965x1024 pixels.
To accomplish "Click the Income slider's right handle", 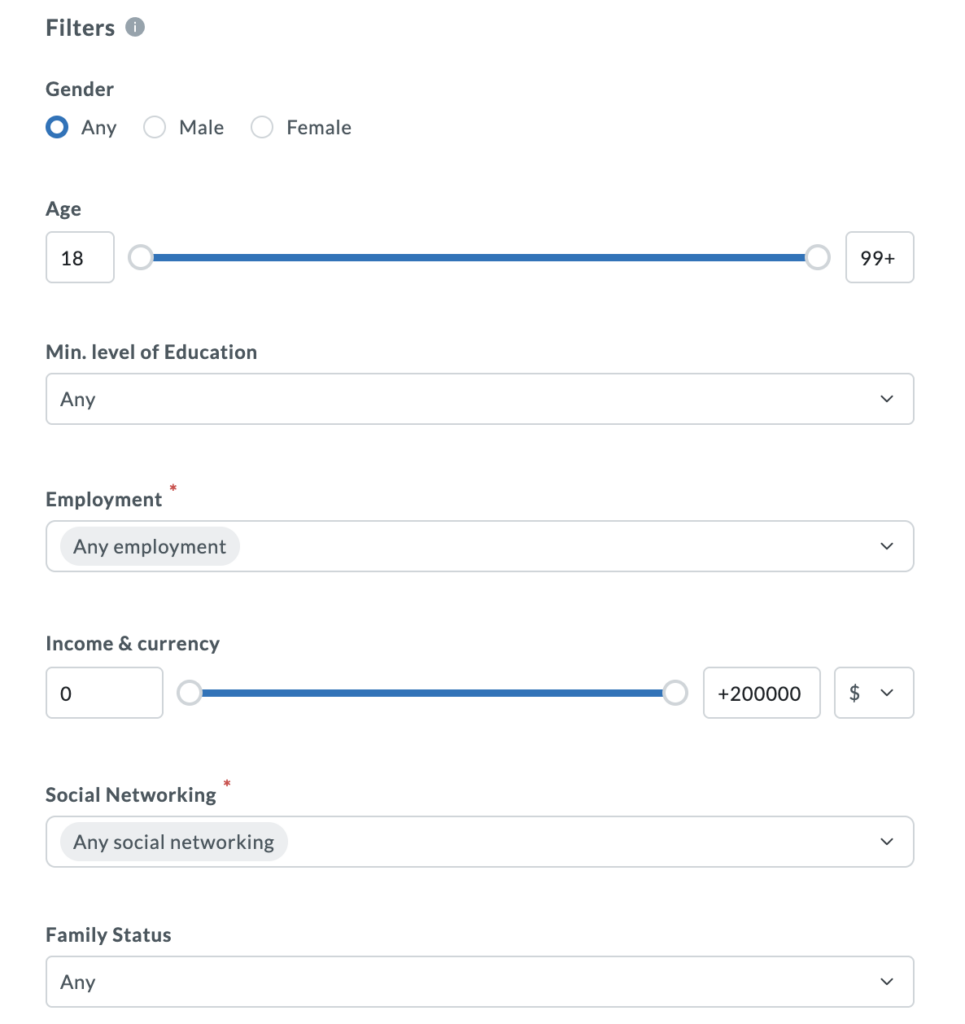I will click(676, 693).
